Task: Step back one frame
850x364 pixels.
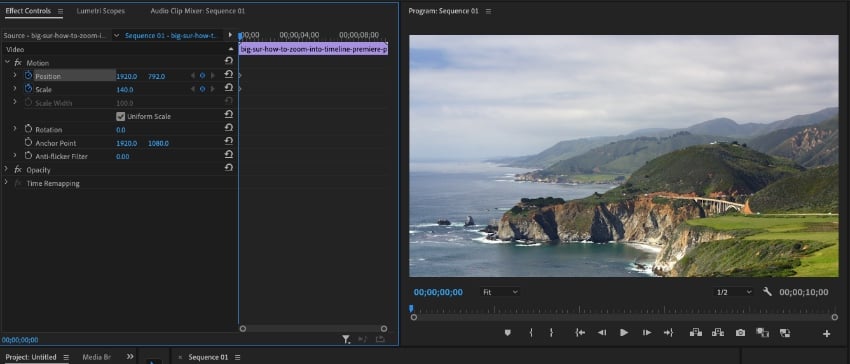Action: click(x=602, y=333)
